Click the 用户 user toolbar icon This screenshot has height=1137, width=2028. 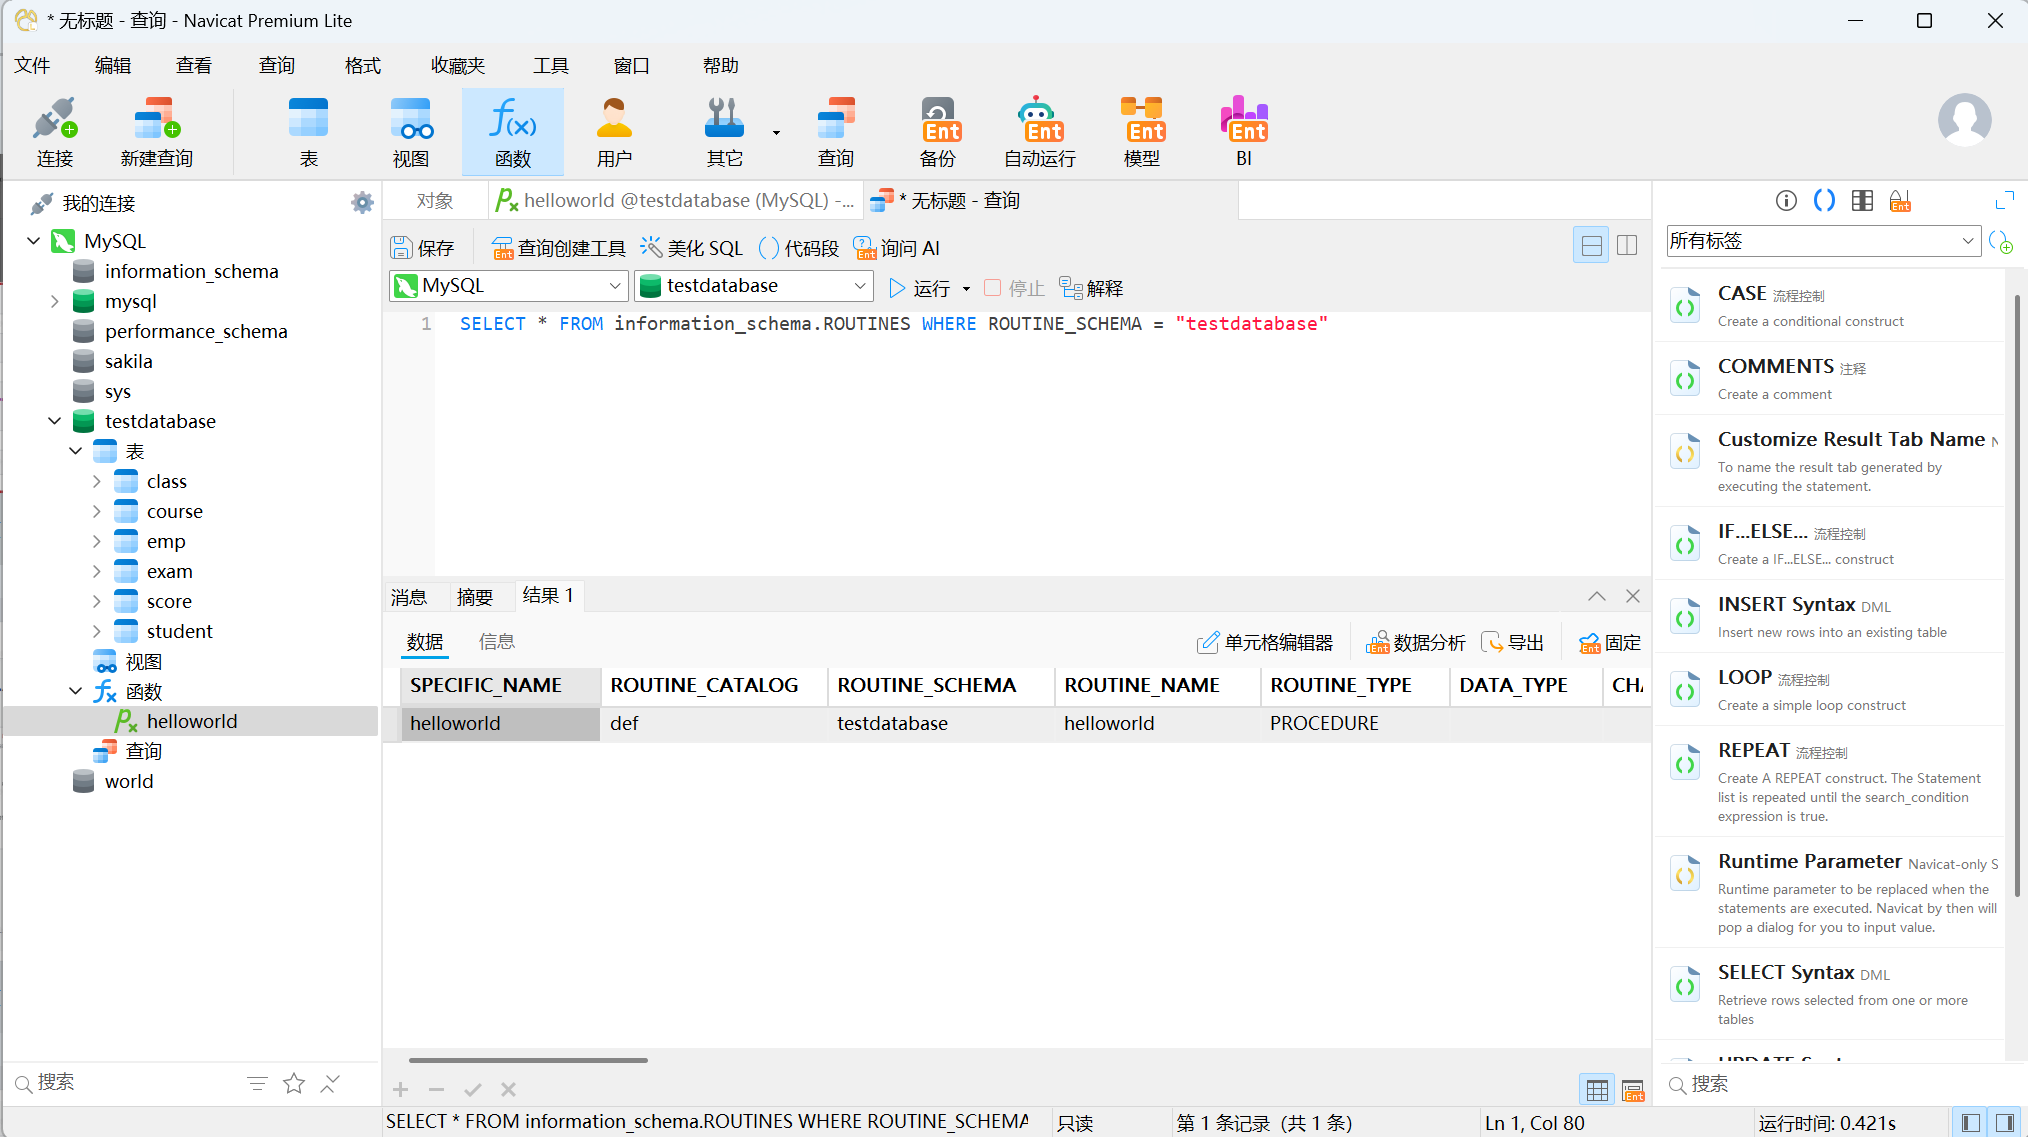tap(613, 119)
